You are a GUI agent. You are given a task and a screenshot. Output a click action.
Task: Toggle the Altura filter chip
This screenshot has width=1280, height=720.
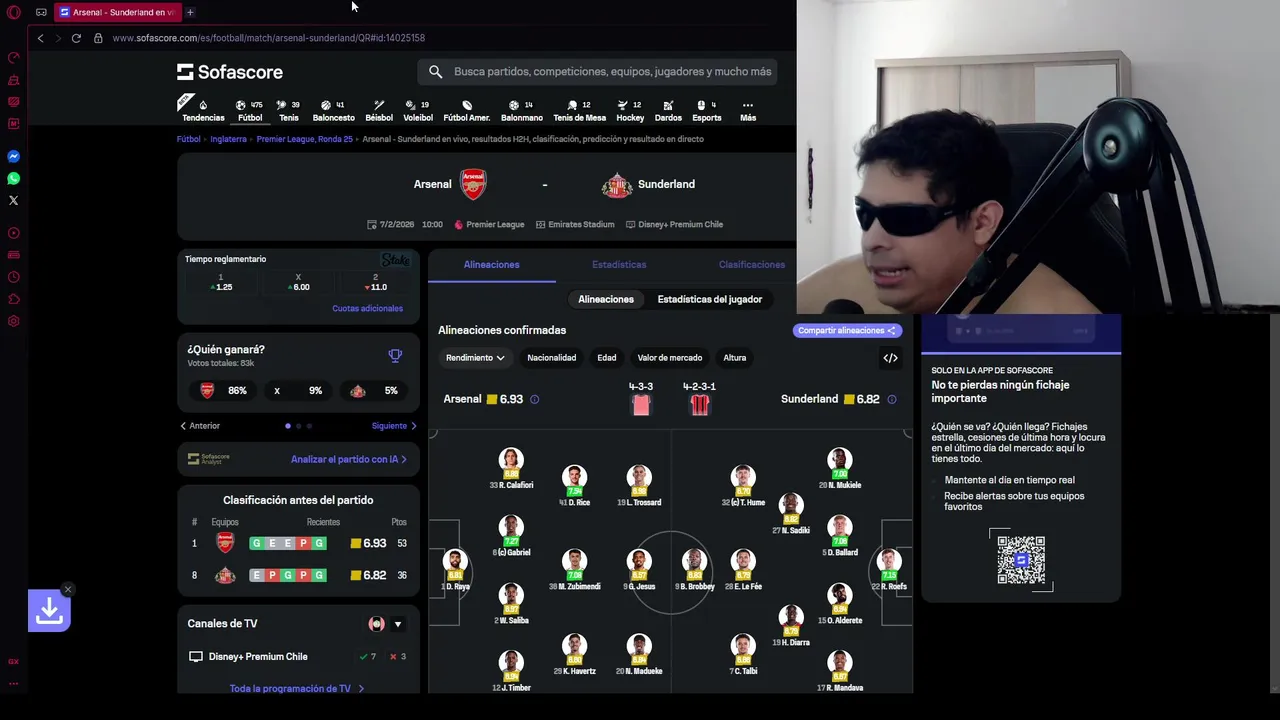click(x=735, y=358)
